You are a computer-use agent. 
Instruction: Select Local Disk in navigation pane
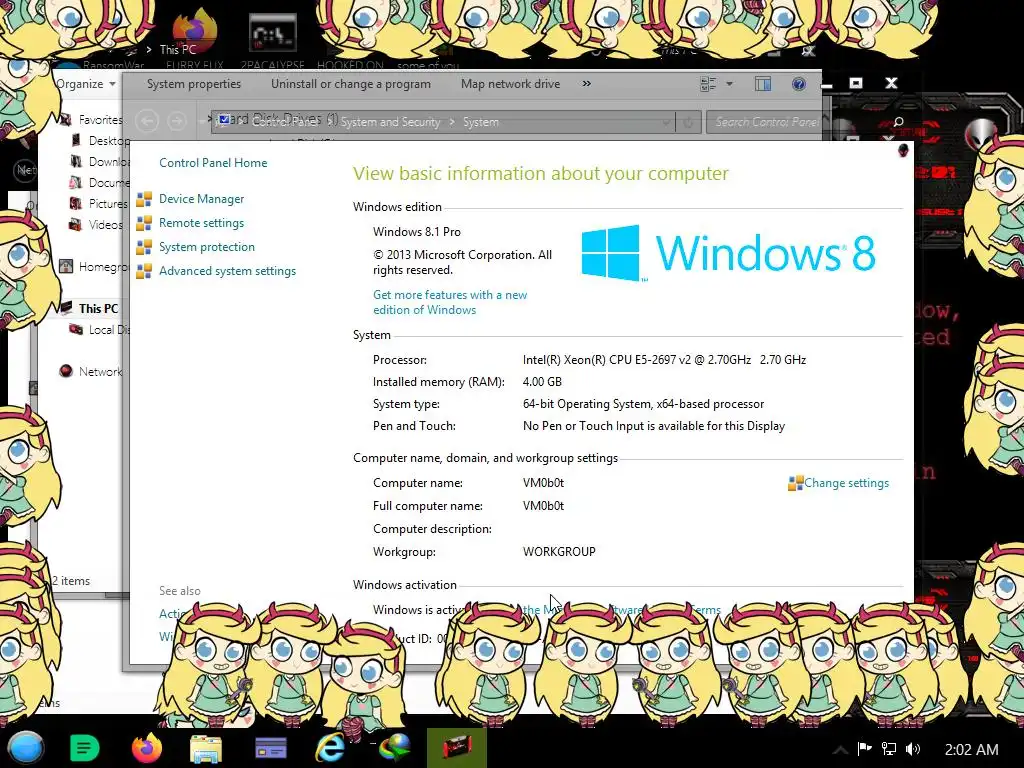(109, 330)
